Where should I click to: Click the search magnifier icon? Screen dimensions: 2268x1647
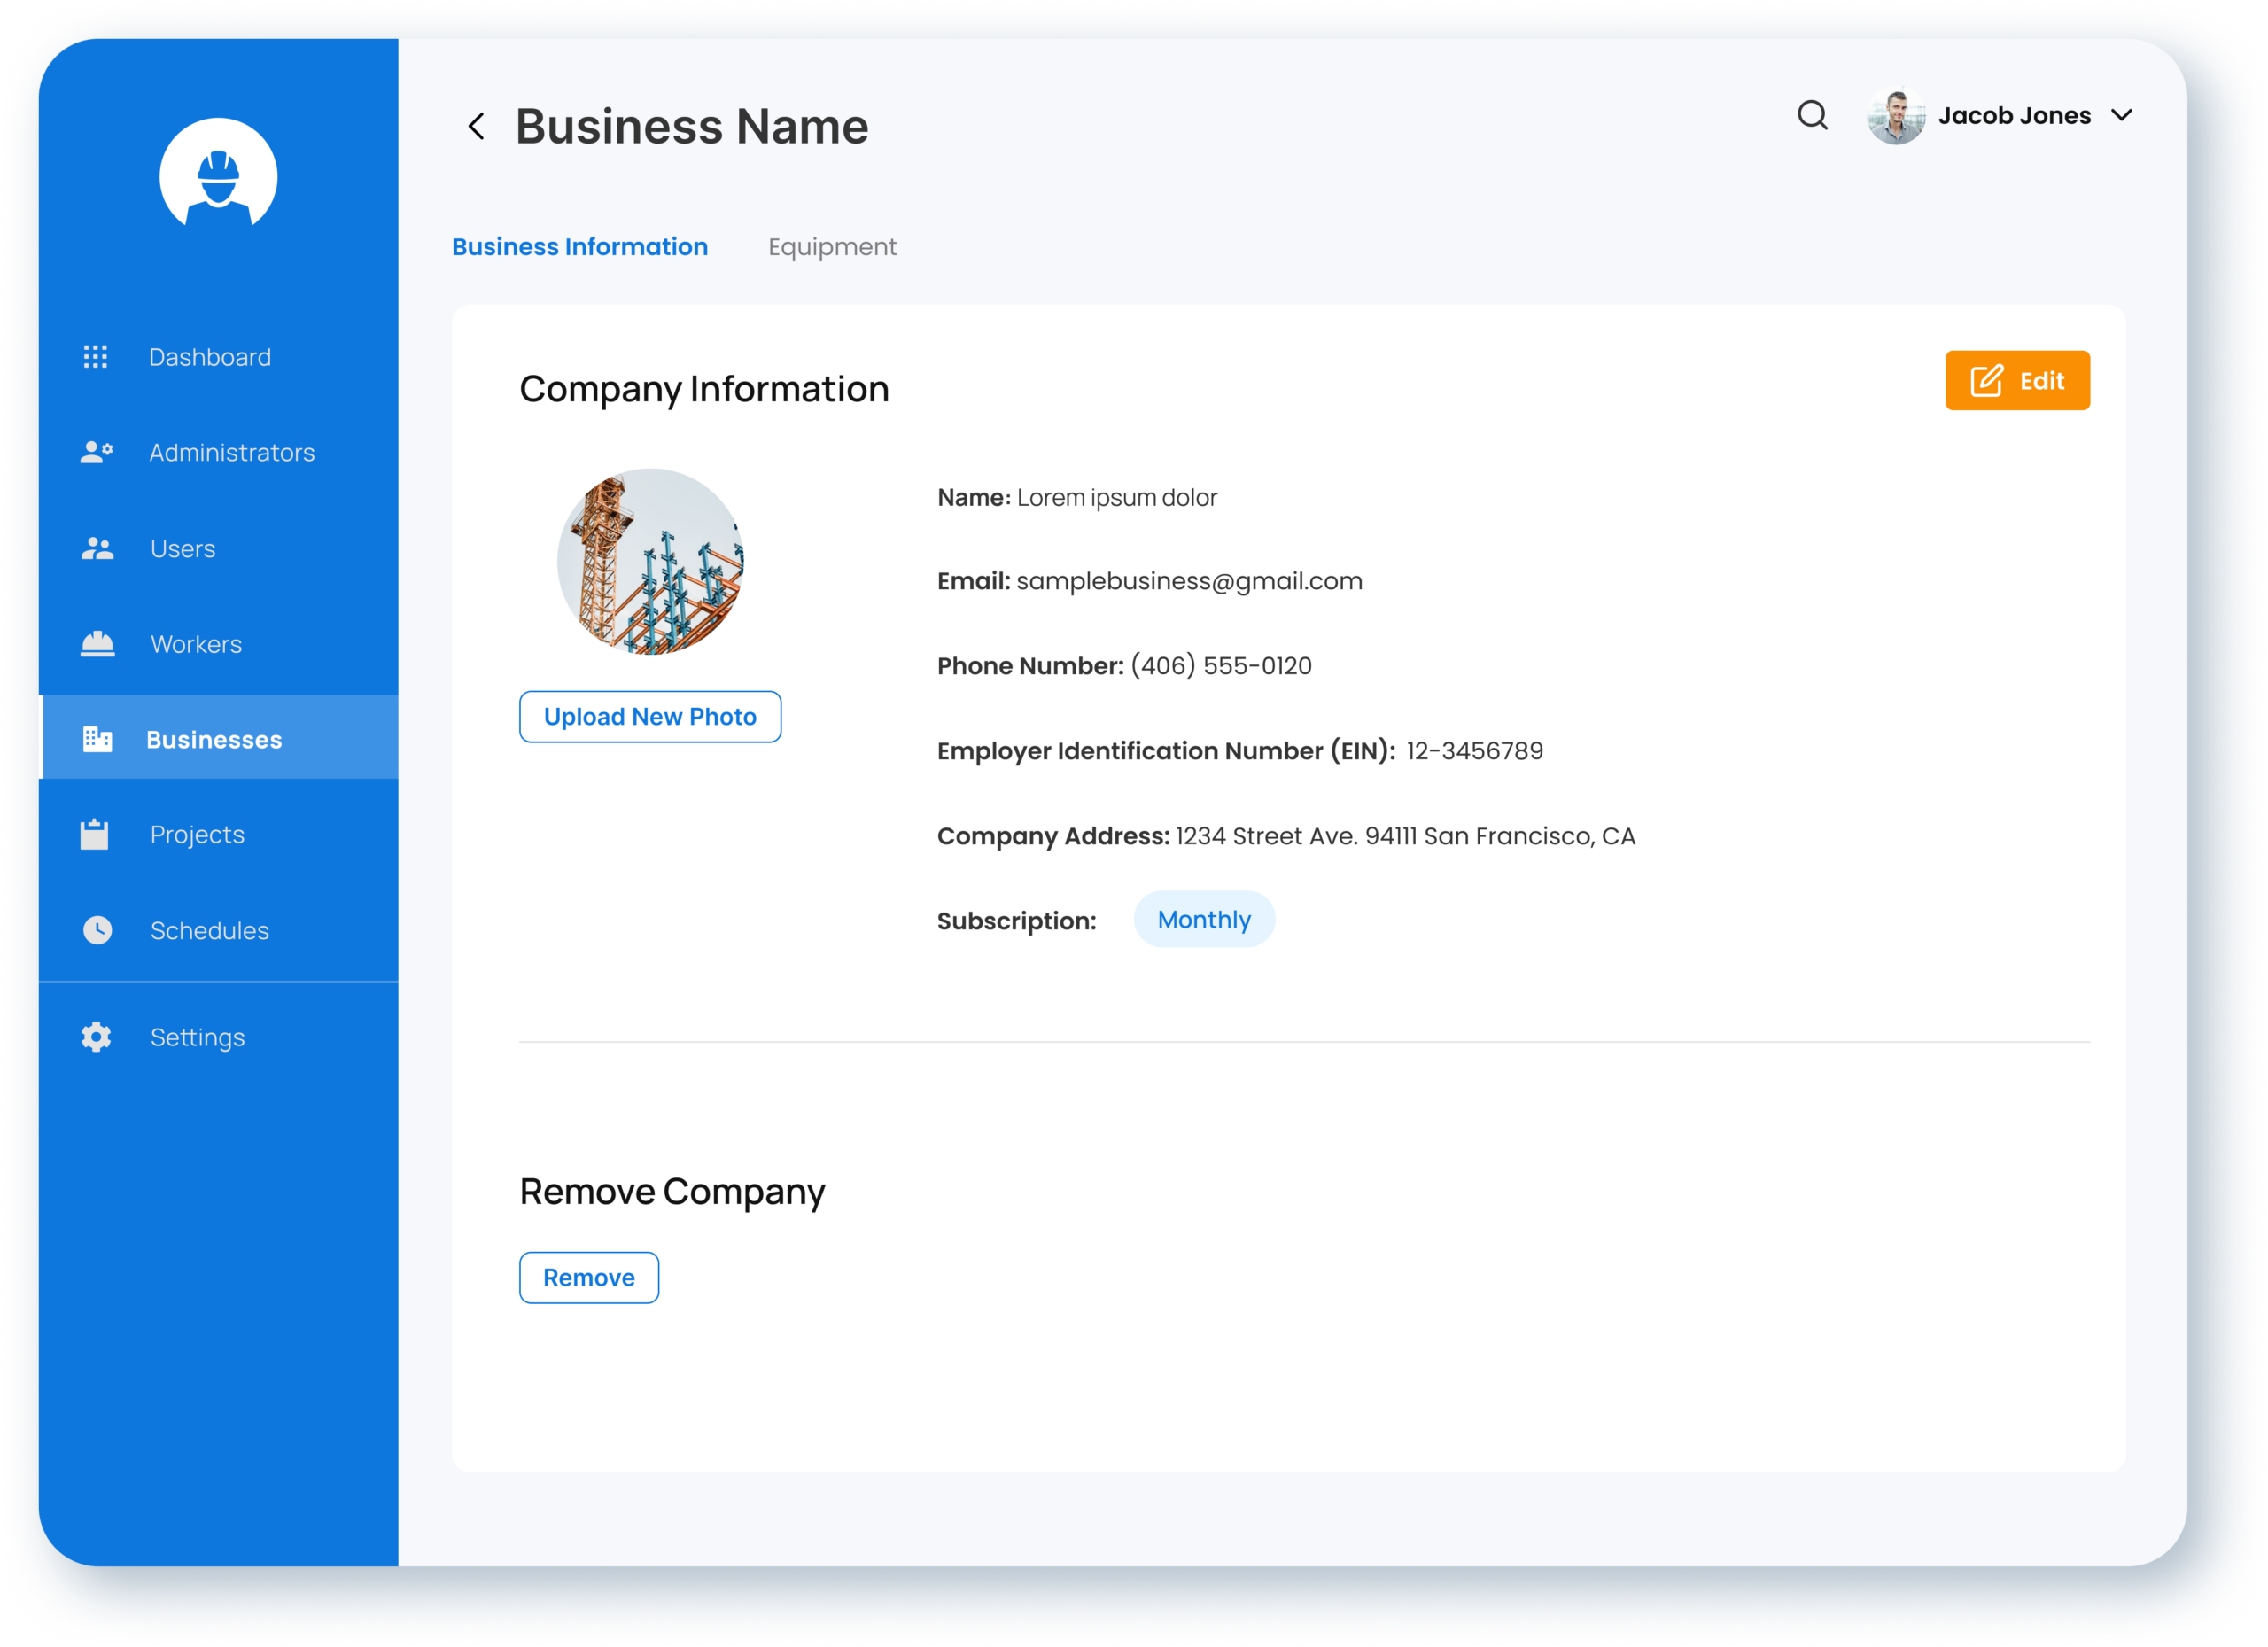point(1812,116)
